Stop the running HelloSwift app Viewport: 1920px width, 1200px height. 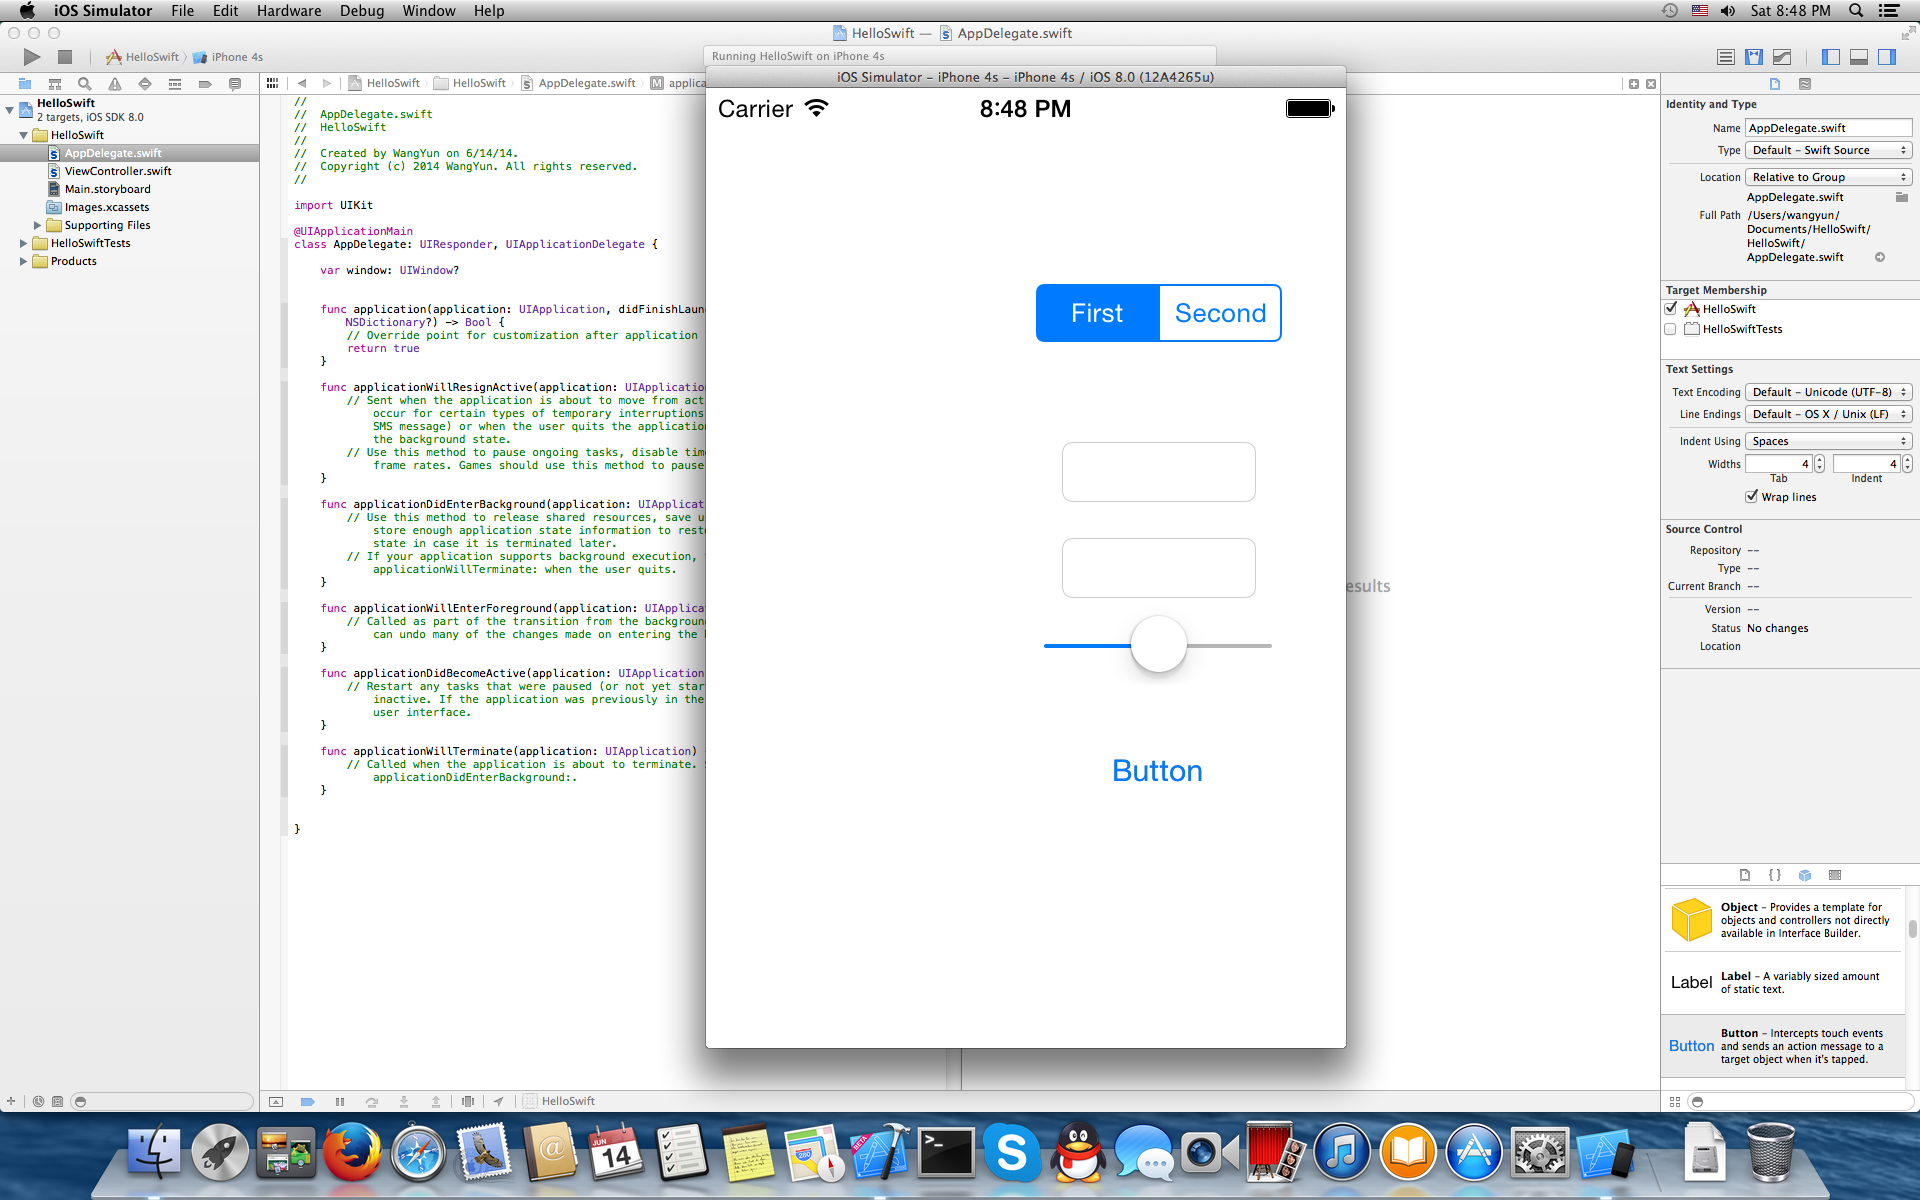pos(65,57)
